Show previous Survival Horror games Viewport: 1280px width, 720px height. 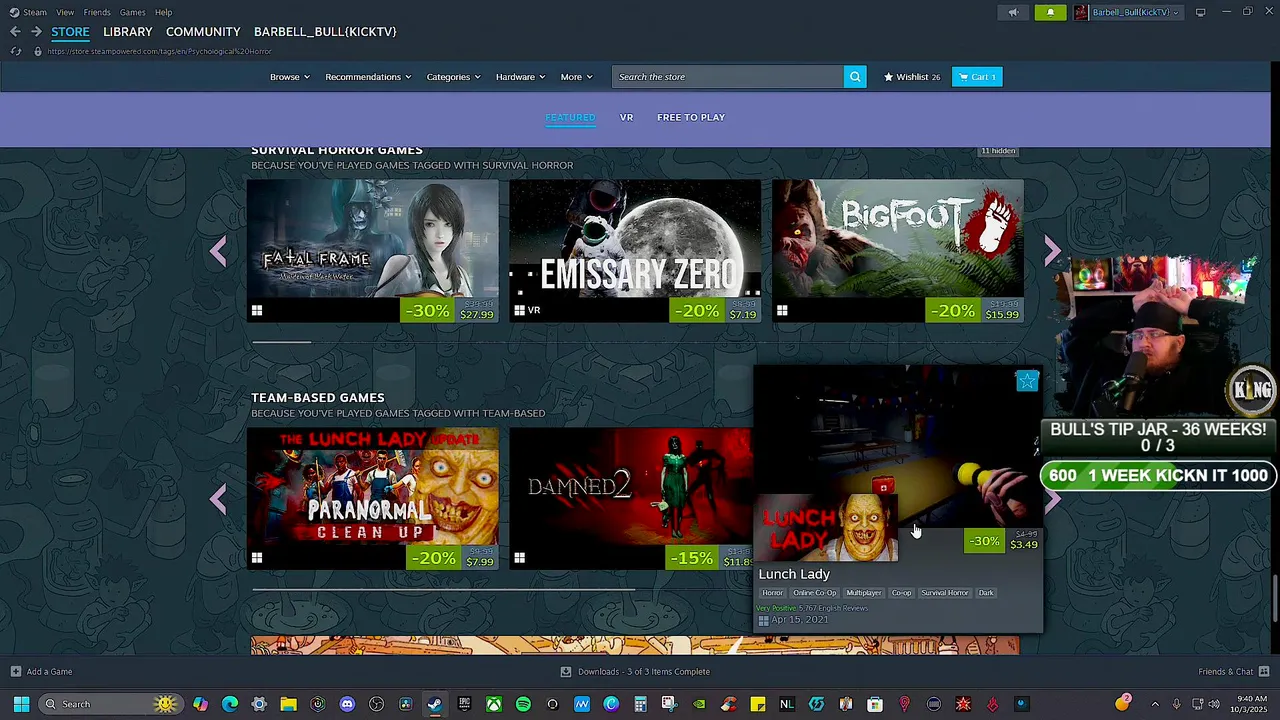pos(218,252)
